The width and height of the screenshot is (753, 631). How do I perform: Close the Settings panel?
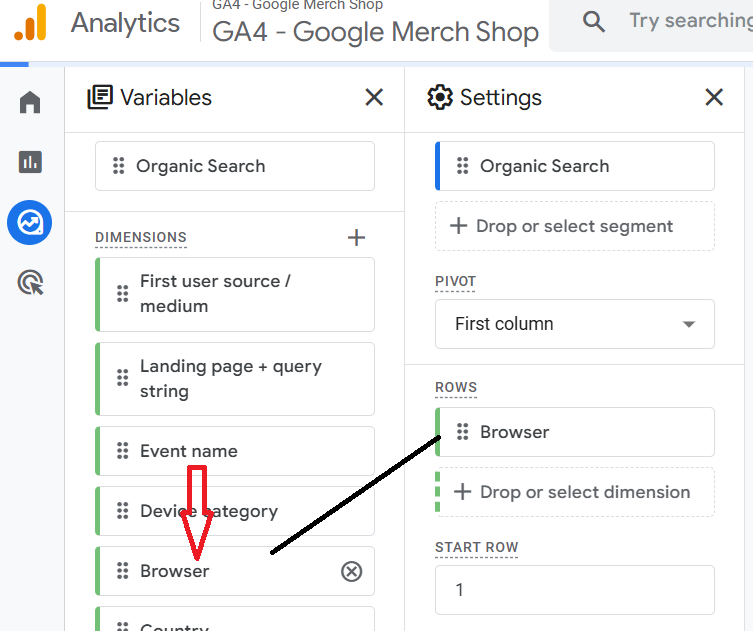click(x=714, y=97)
